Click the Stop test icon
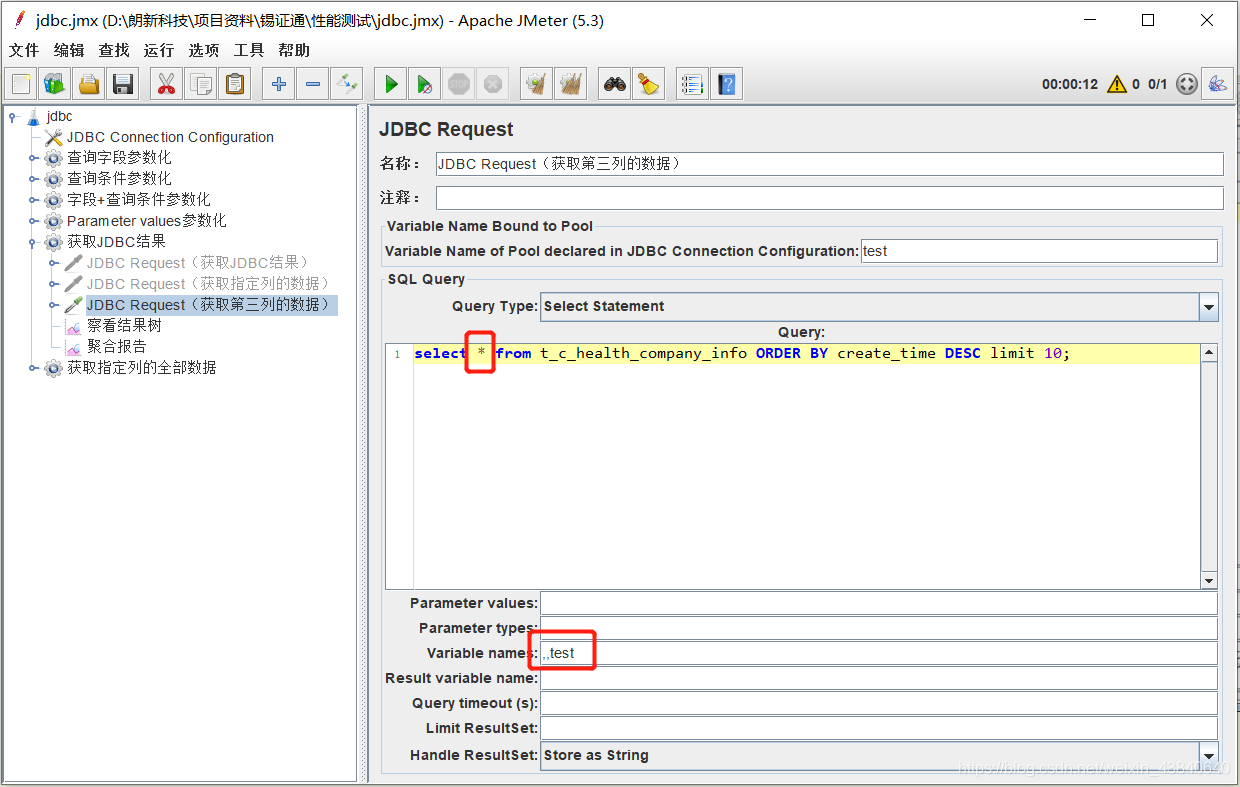 pos(459,84)
